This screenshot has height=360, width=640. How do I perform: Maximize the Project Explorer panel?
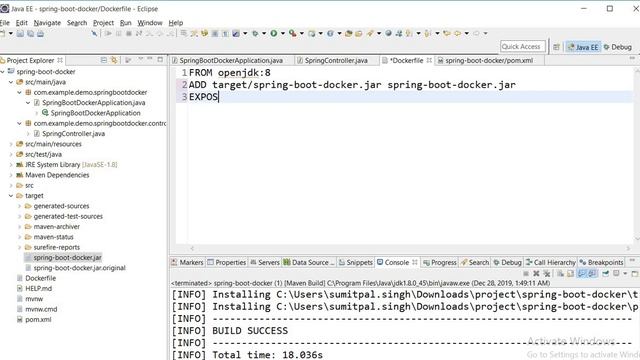point(160,60)
